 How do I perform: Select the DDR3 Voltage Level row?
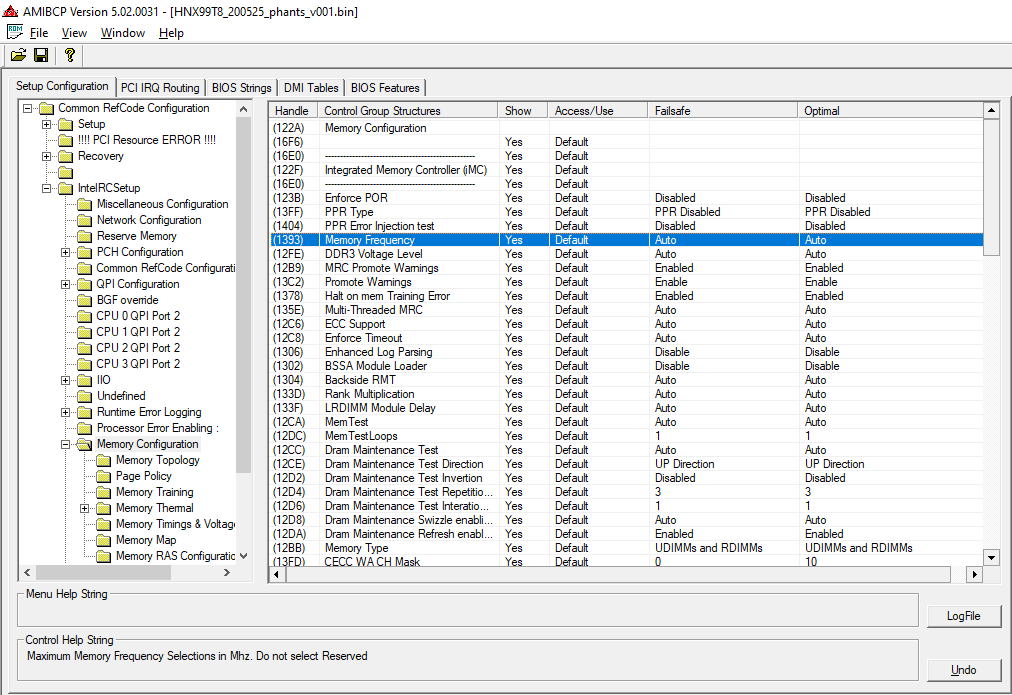pos(626,254)
